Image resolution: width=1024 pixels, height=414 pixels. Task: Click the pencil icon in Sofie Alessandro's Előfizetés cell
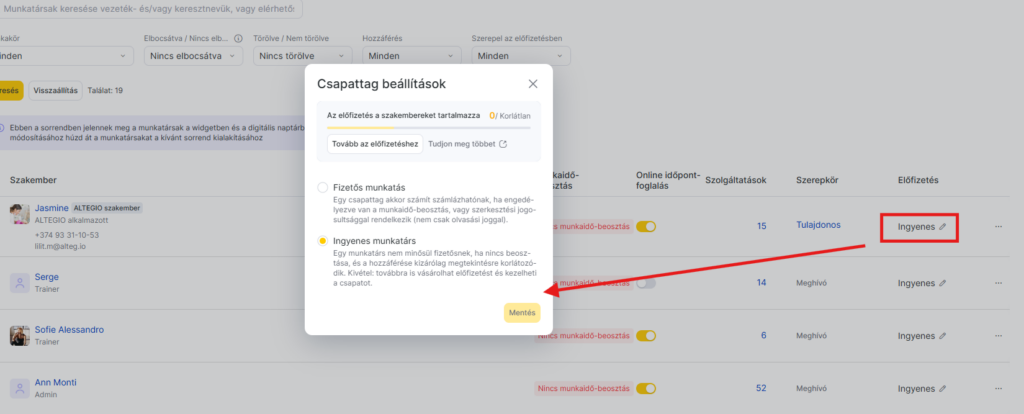(x=941, y=335)
